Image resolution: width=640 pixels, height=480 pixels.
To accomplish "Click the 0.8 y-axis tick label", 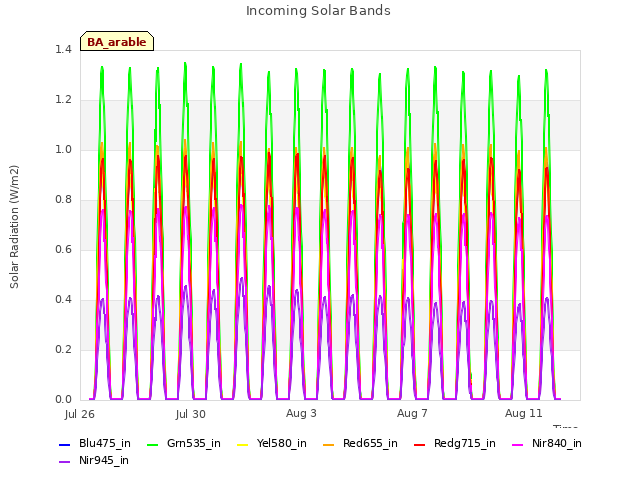I will tap(63, 200).
